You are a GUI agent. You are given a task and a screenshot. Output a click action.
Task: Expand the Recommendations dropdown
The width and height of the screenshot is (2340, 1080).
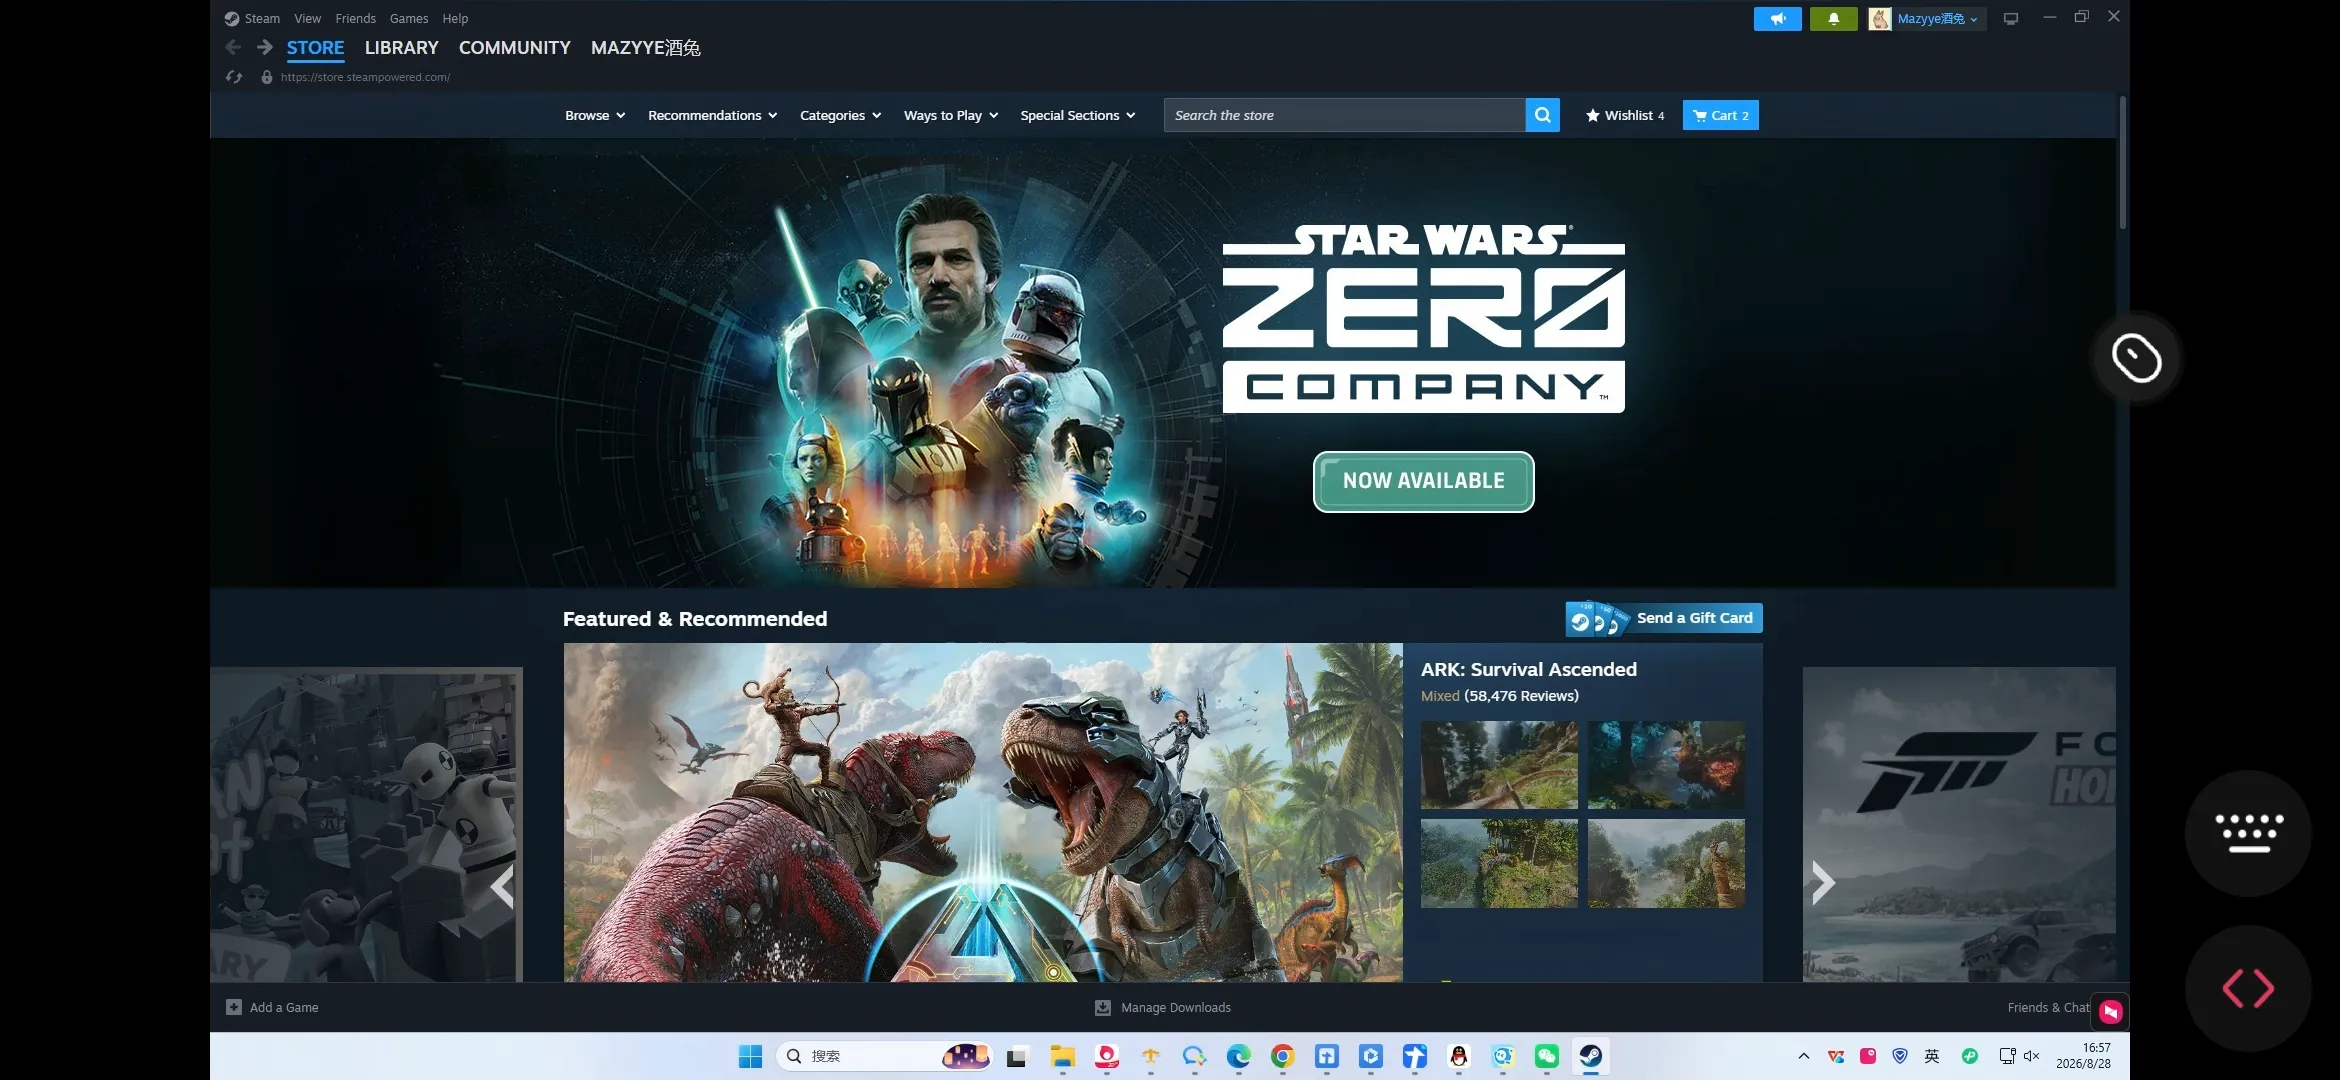712,115
